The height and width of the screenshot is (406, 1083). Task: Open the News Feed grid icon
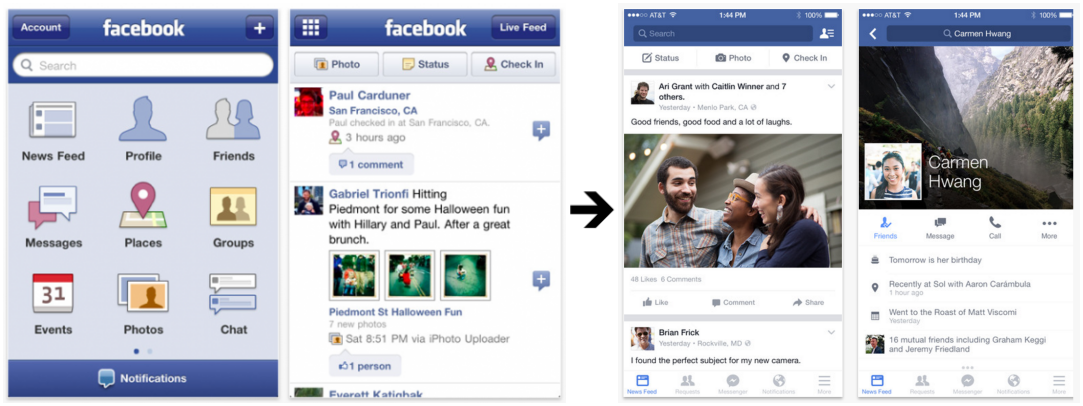(x=53, y=120)
